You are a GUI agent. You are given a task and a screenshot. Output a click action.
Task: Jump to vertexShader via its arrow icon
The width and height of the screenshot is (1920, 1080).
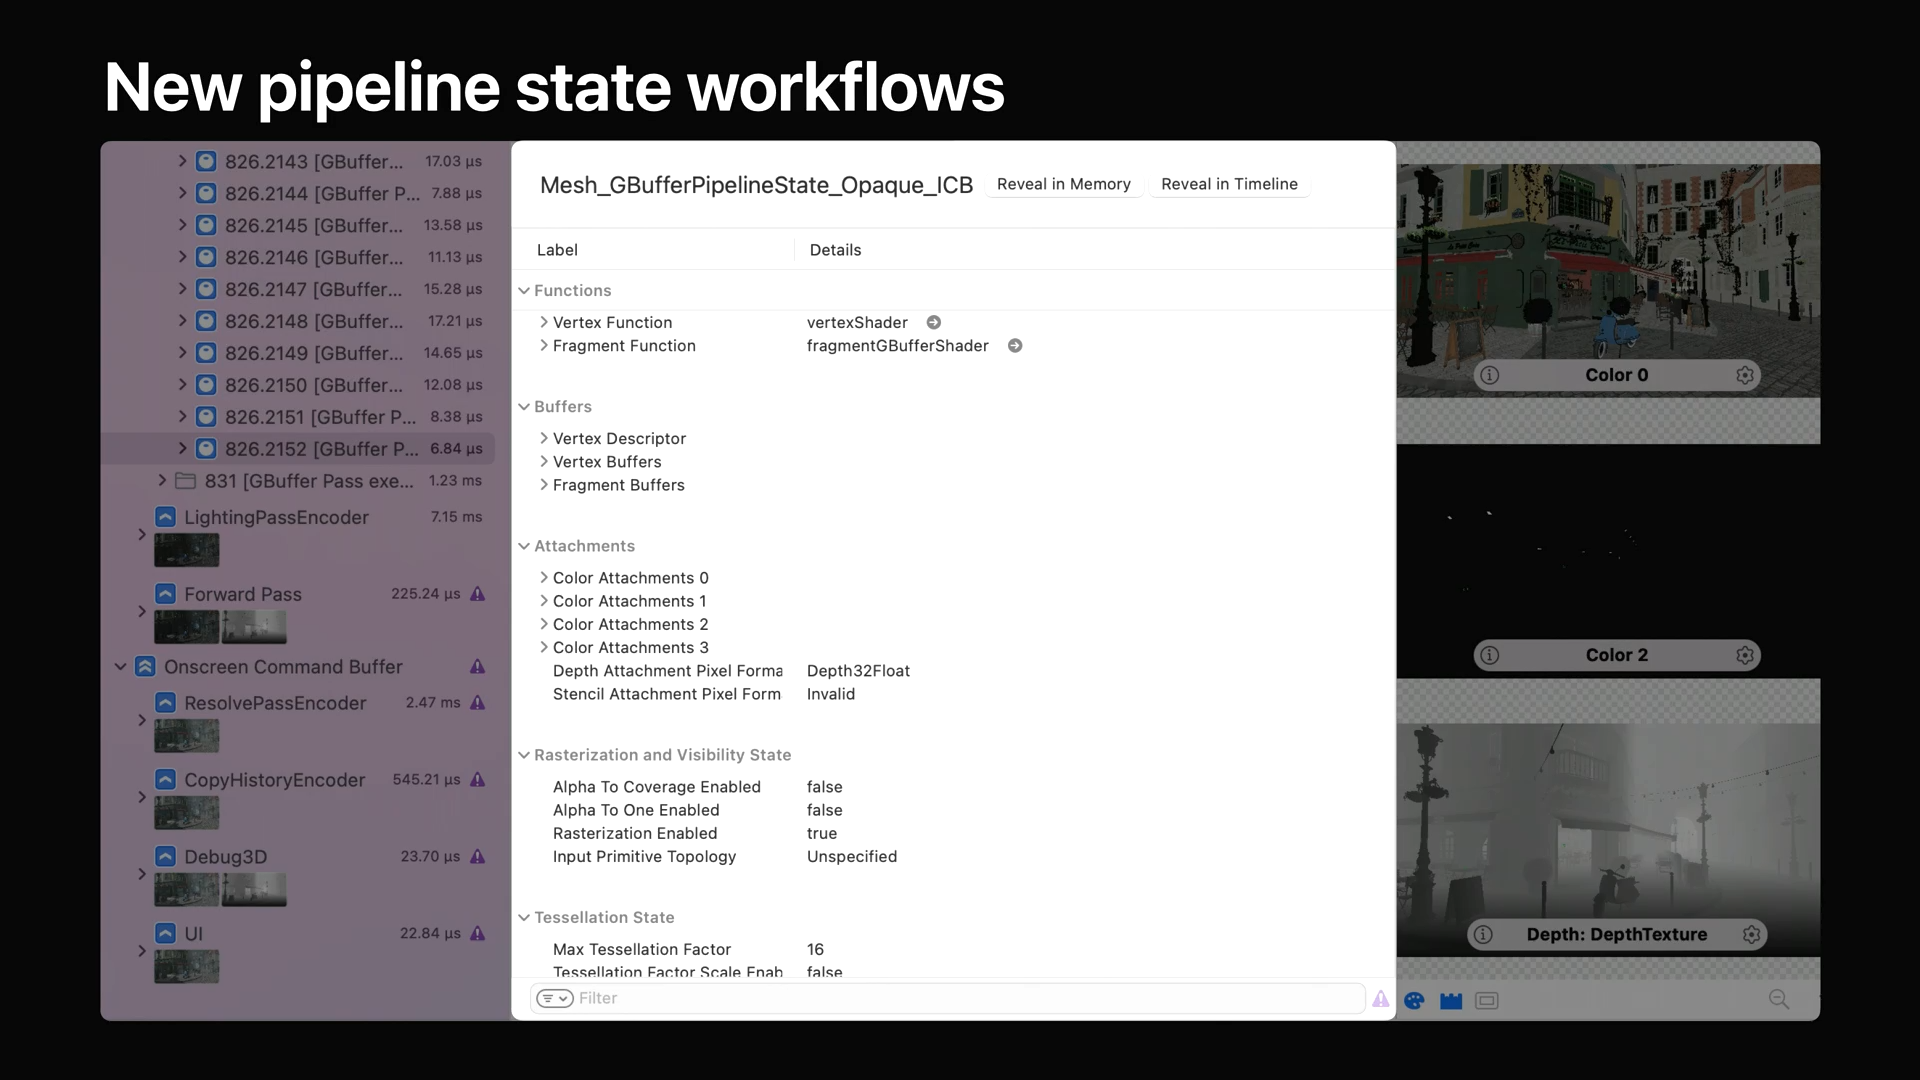(933, 322)
